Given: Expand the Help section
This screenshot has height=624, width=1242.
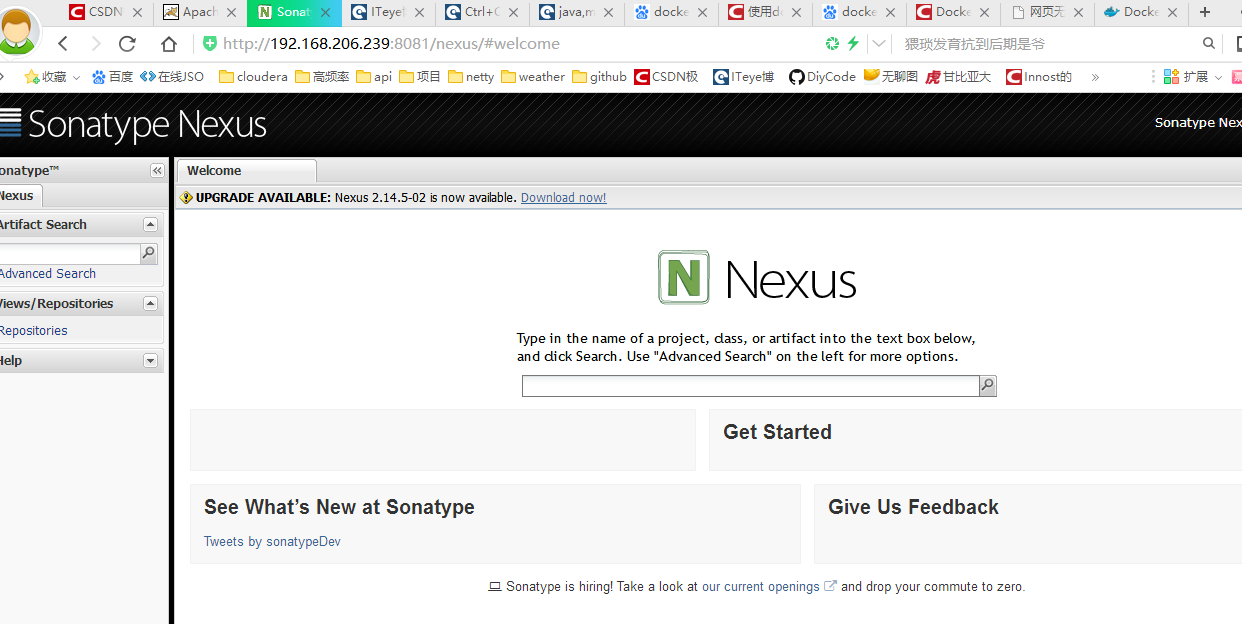Looking at the screenshot, I should pyautogui.click(x=150, y=361).
